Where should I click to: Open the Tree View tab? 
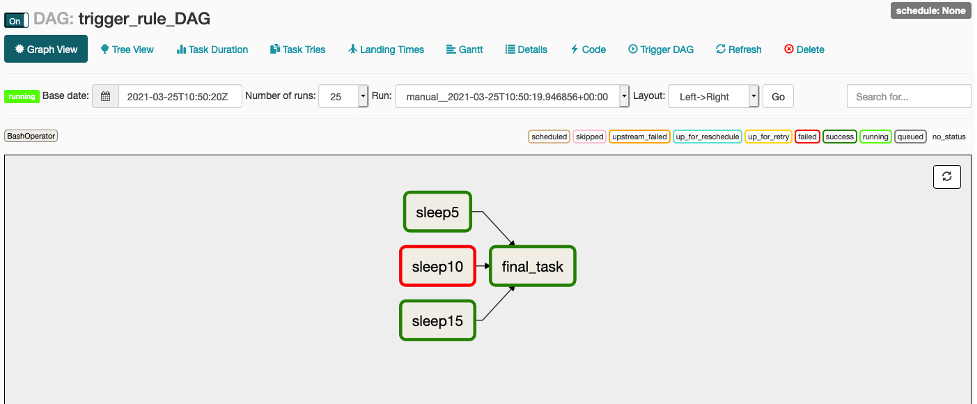(x=126, y=49)
